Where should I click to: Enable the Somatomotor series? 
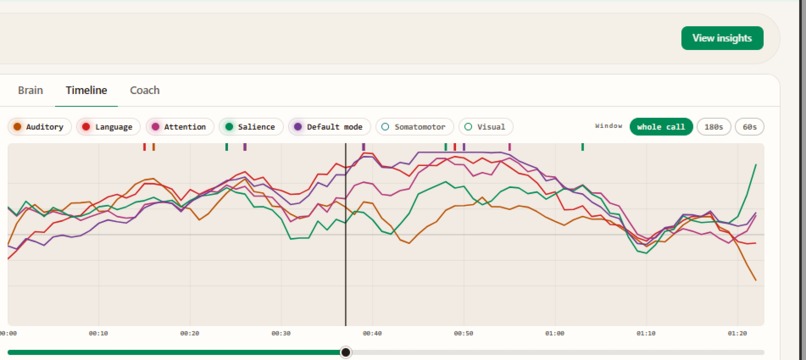[415, 127]
